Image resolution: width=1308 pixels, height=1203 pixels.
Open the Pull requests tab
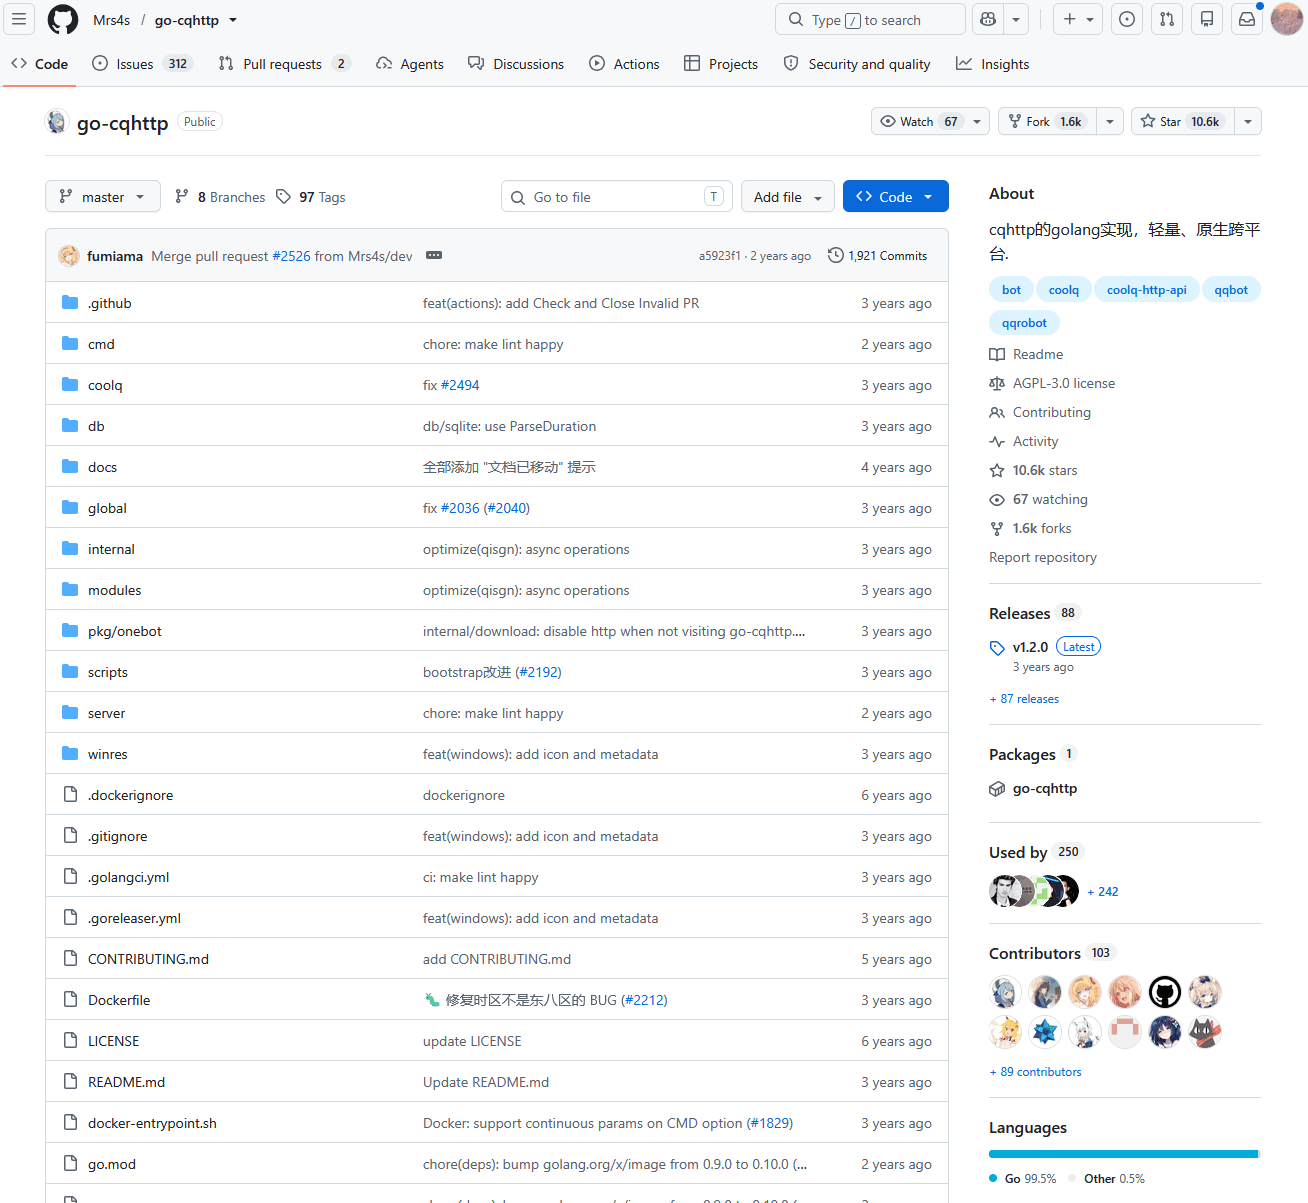click(x=285, y=64)
